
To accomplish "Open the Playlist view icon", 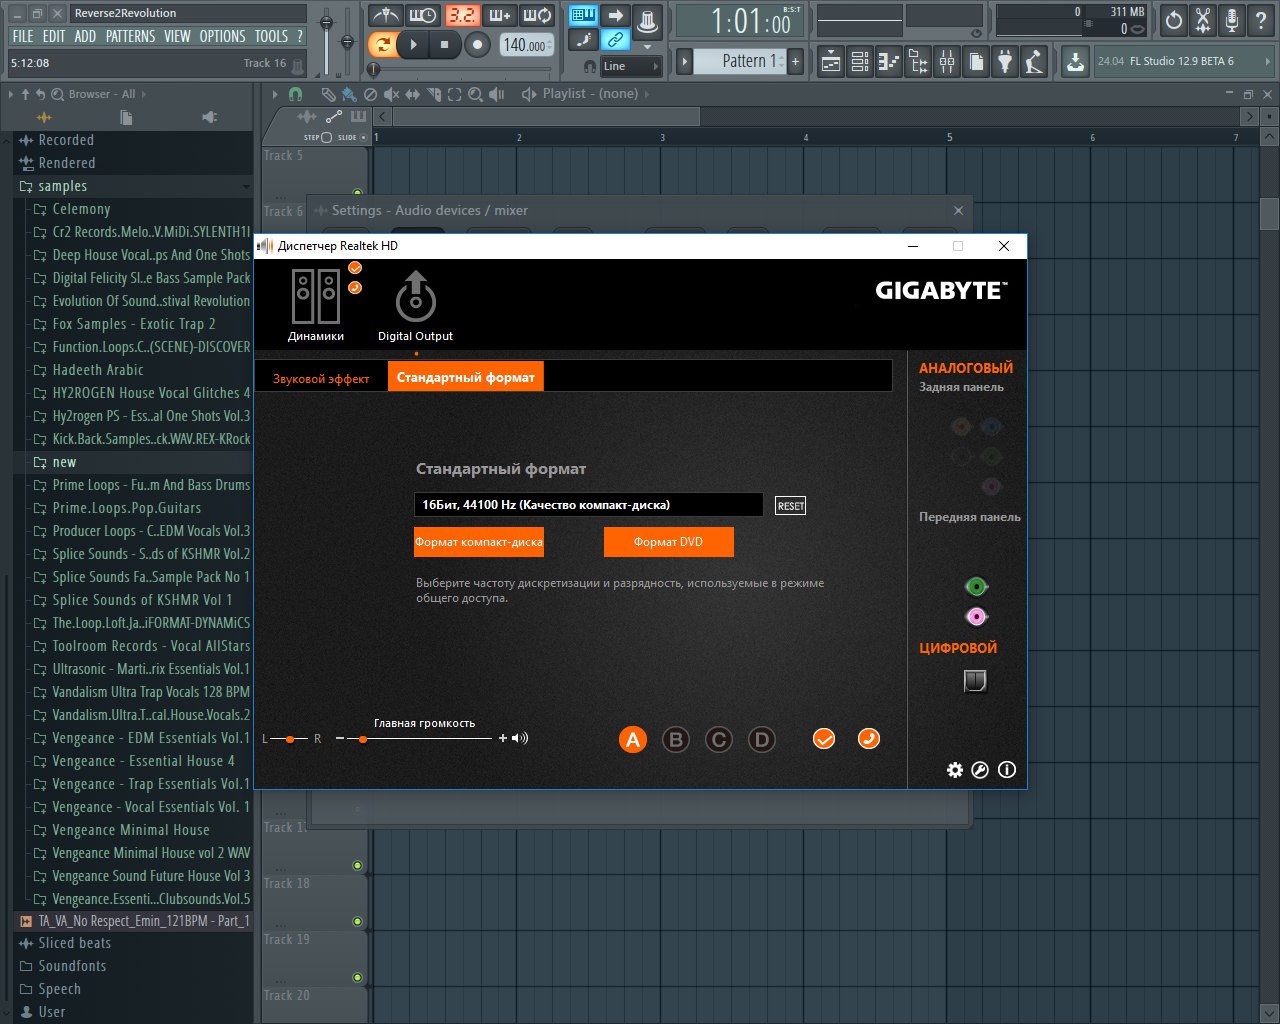I will coord(831,62).
